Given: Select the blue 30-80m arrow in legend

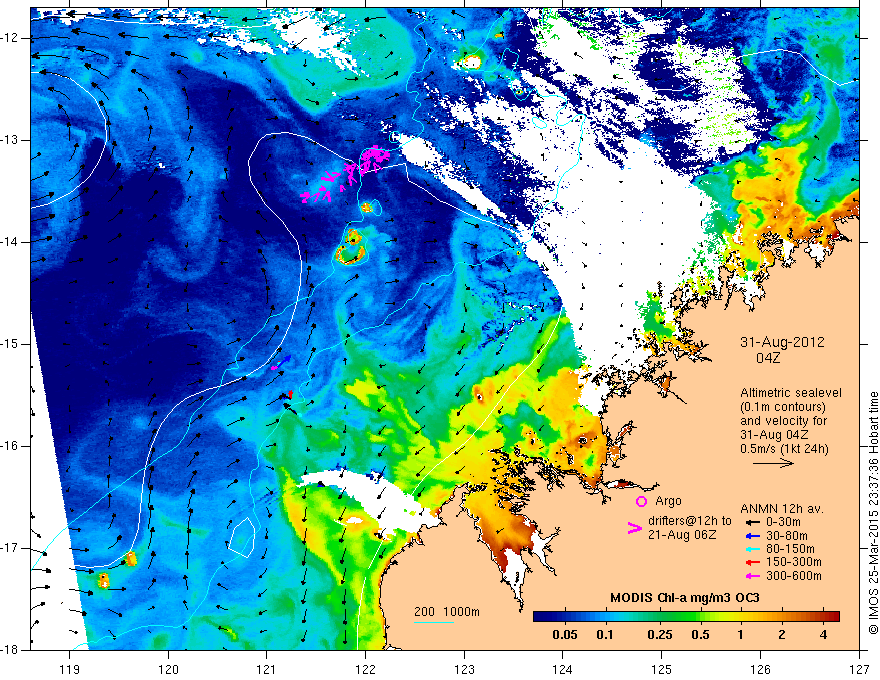Looking at the screenshot, I should [x=753, y=536].
